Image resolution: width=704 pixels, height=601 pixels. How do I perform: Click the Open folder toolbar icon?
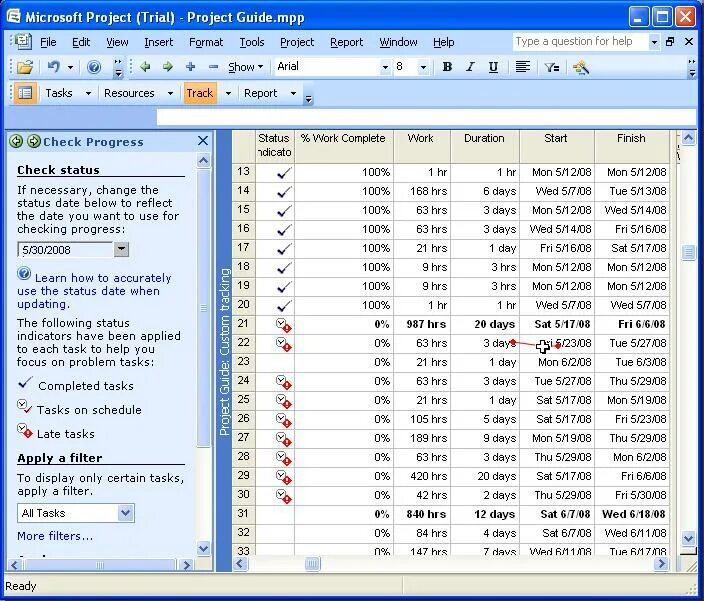[25, 67]
